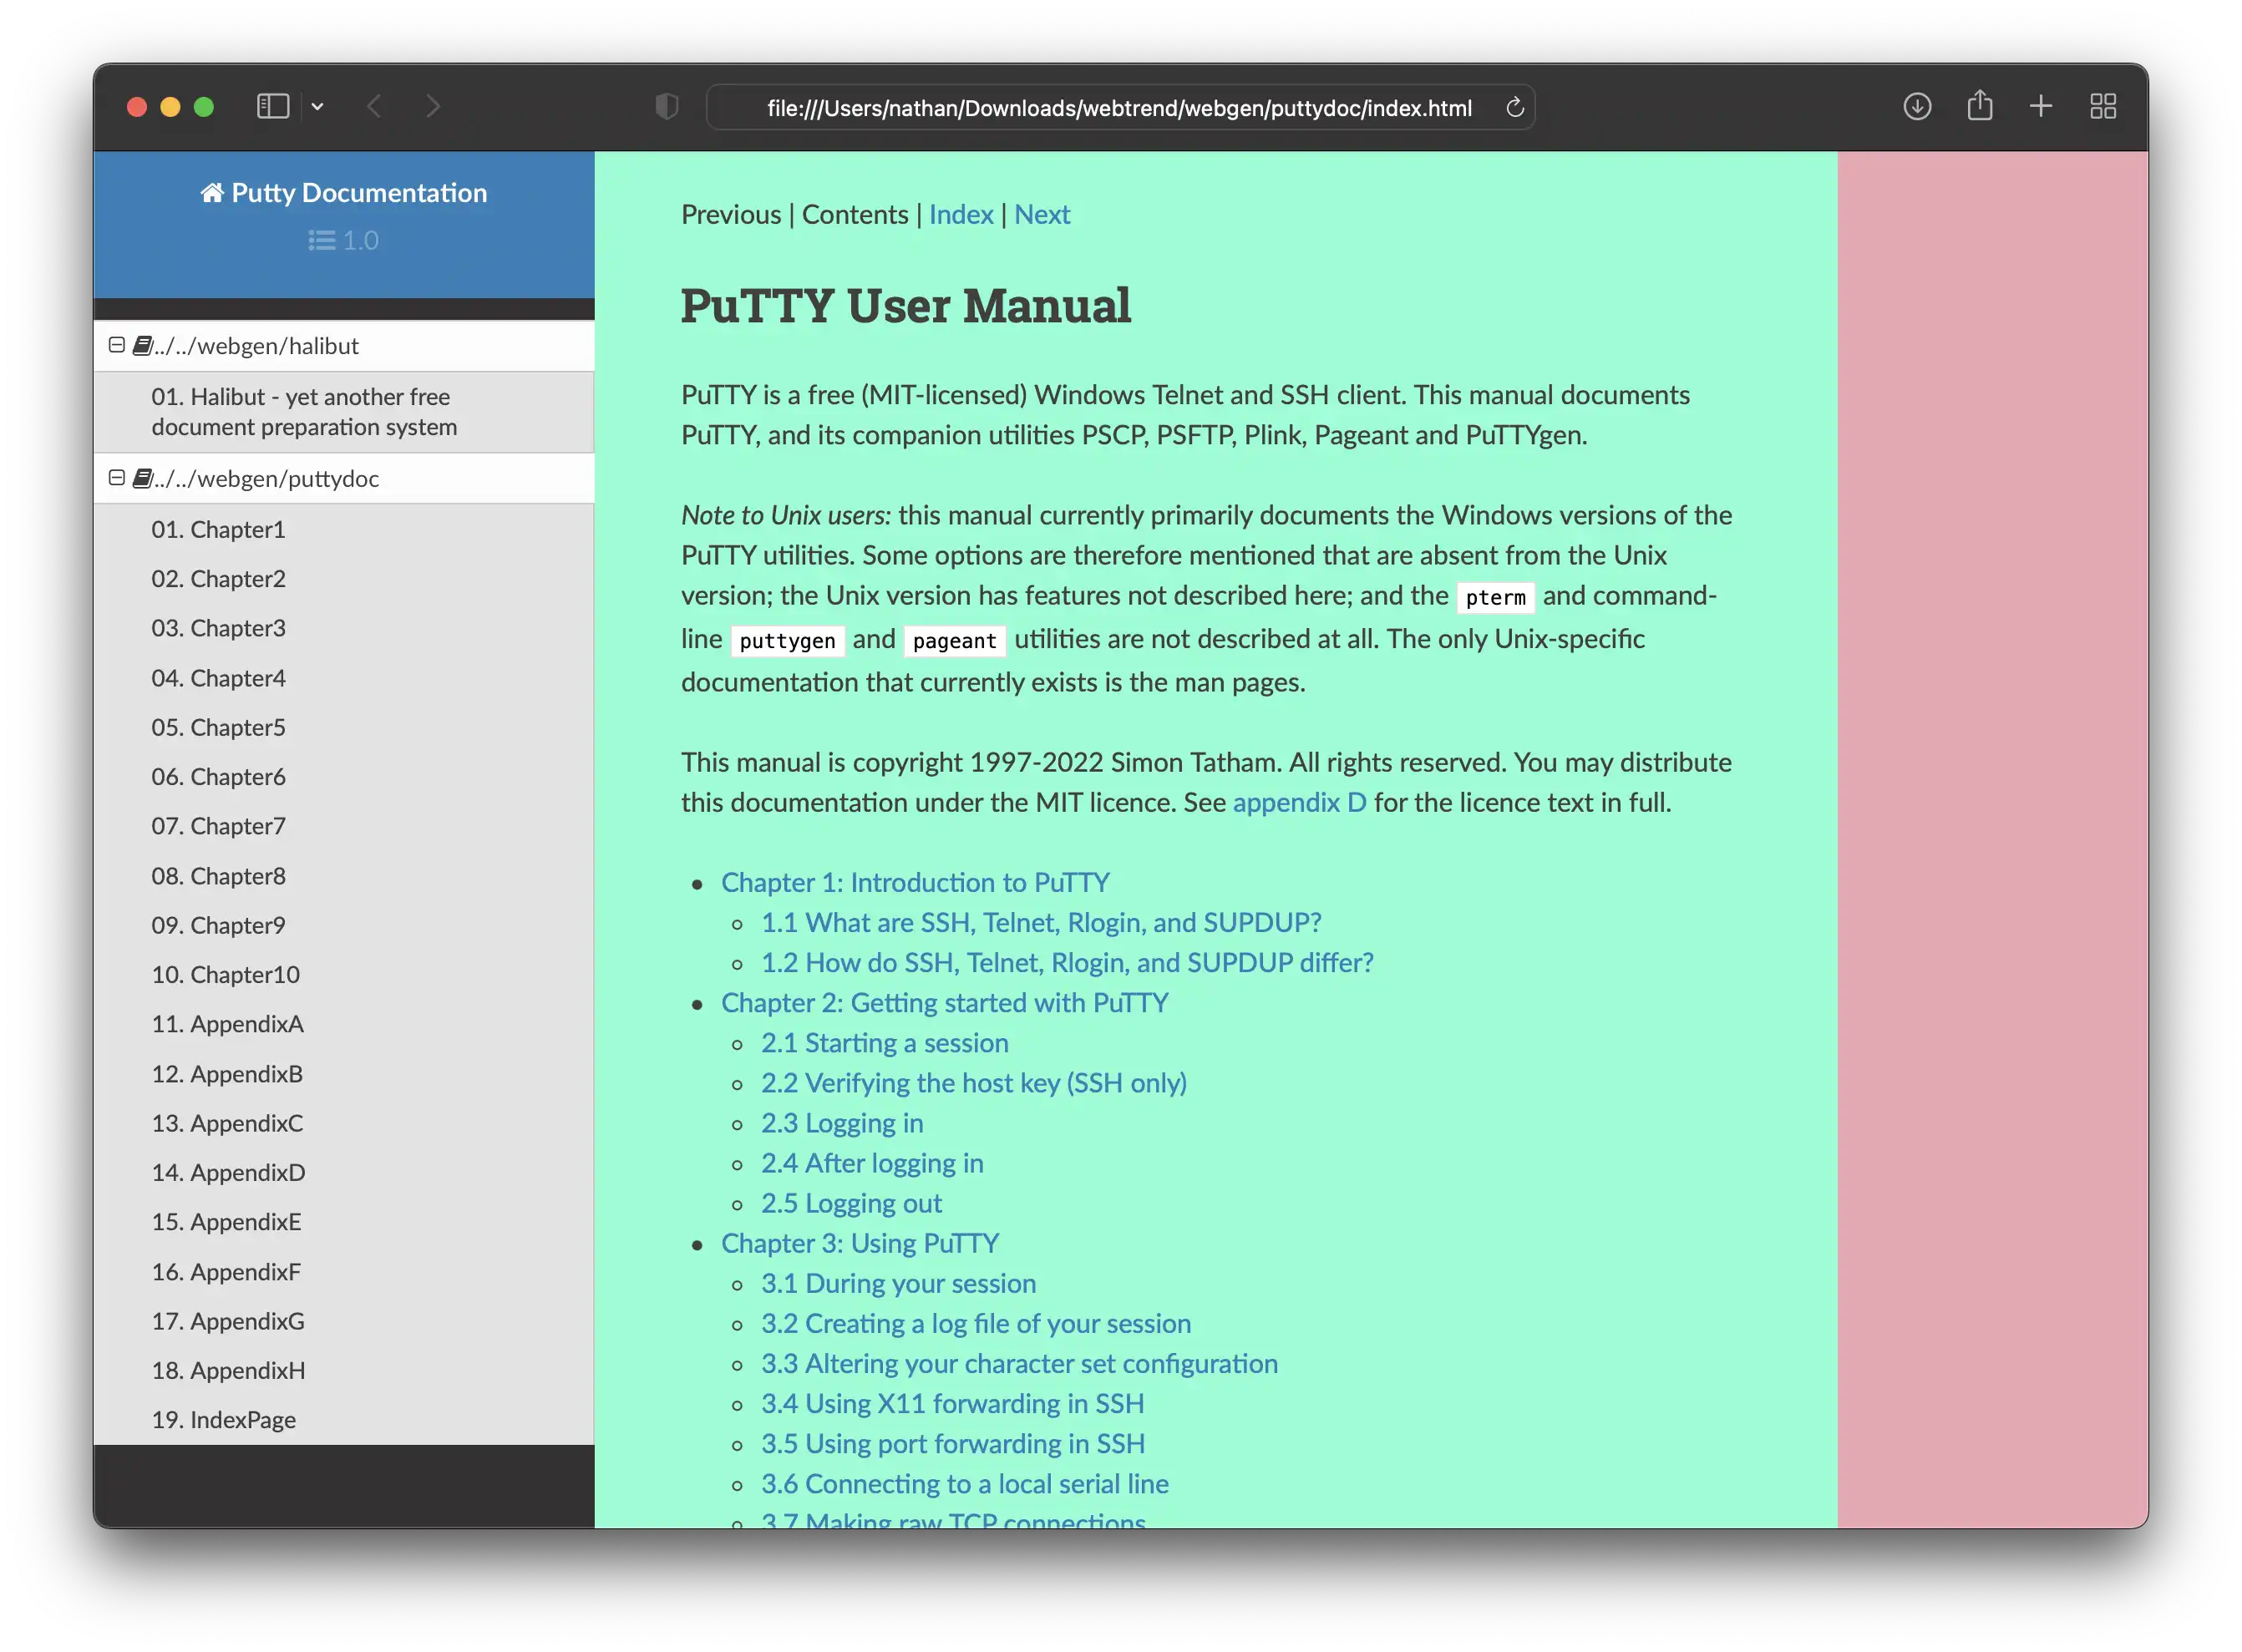The height and width of the screenshot is (1652, 2242).
Task: Click the Contents navigation item
Action: click(853, 214)
